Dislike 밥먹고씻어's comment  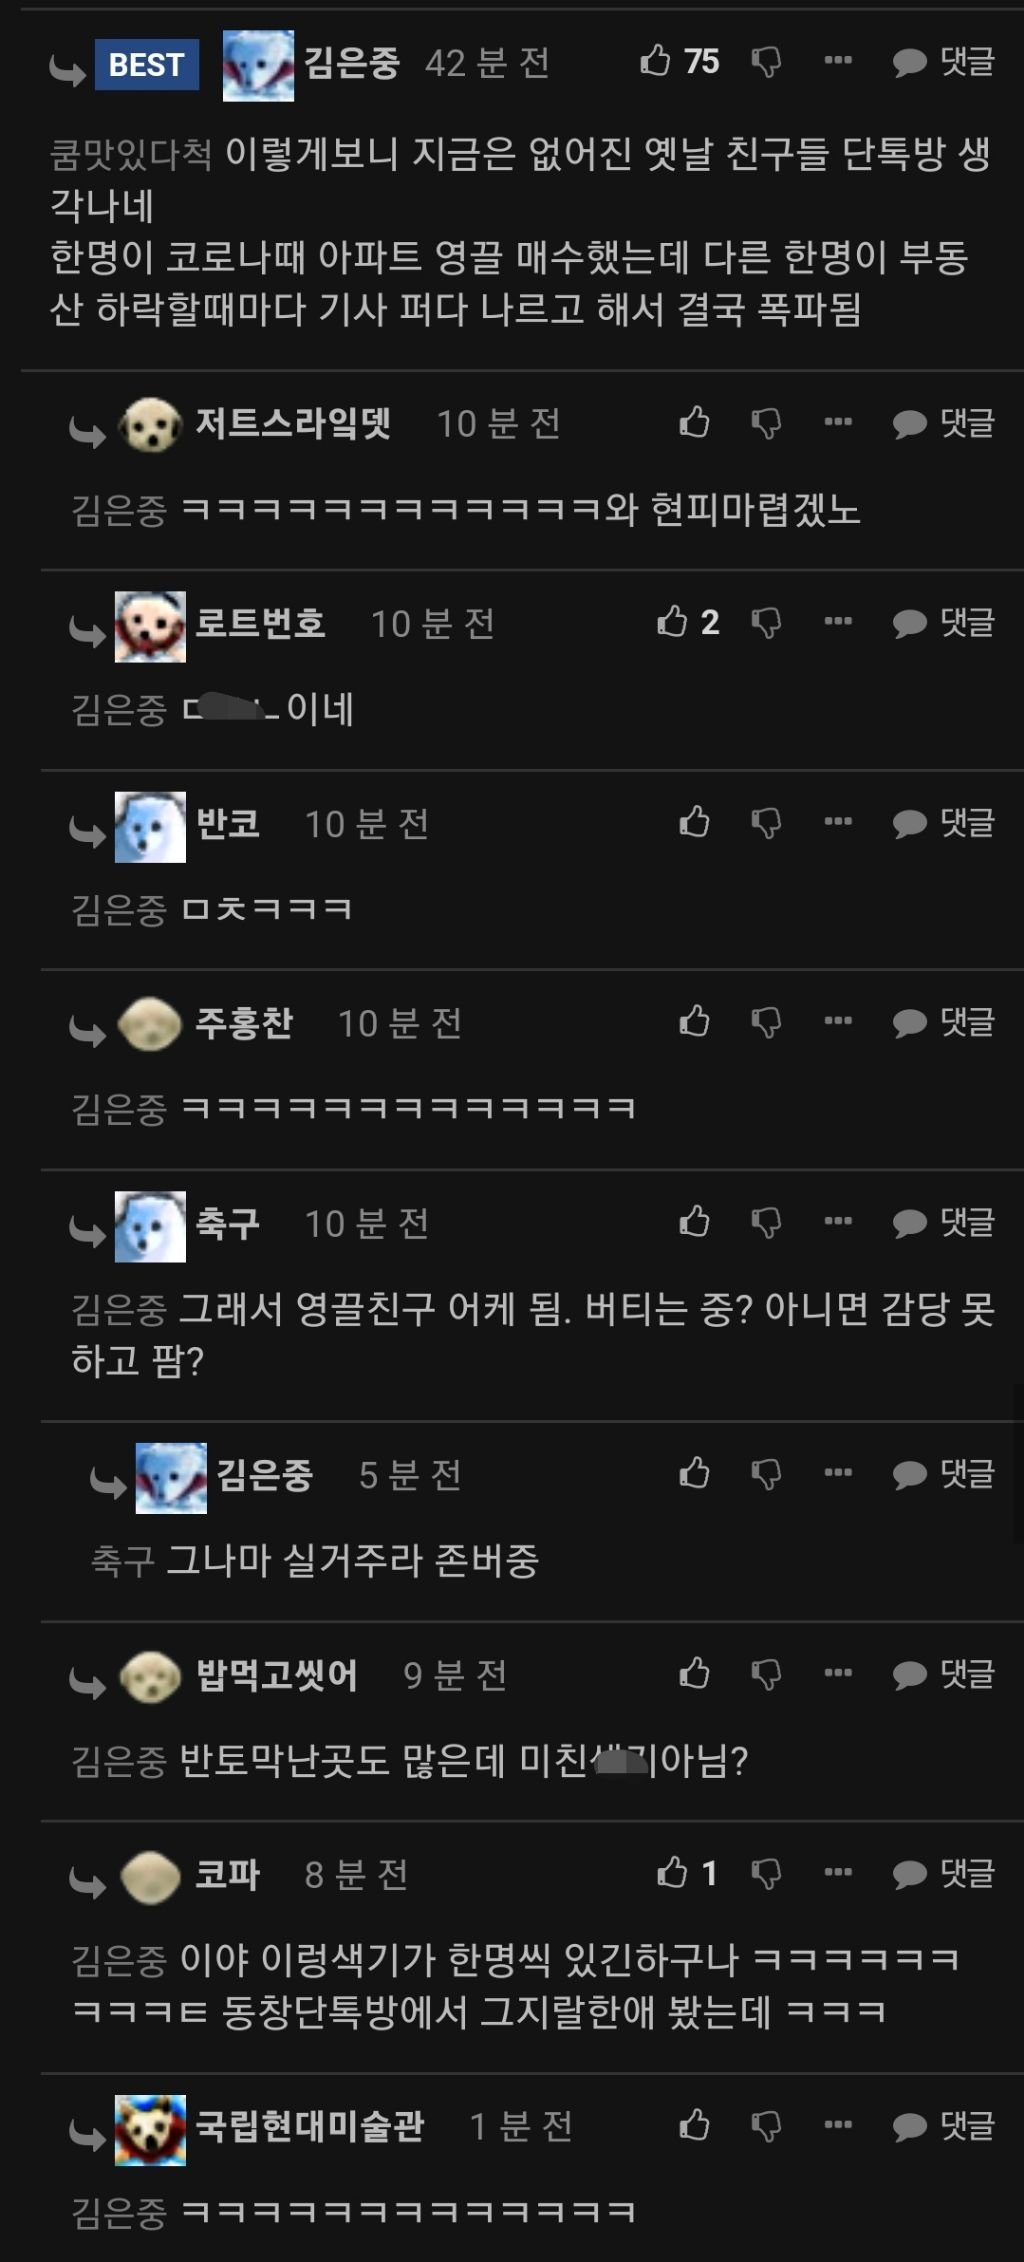tap(766, 1675)
